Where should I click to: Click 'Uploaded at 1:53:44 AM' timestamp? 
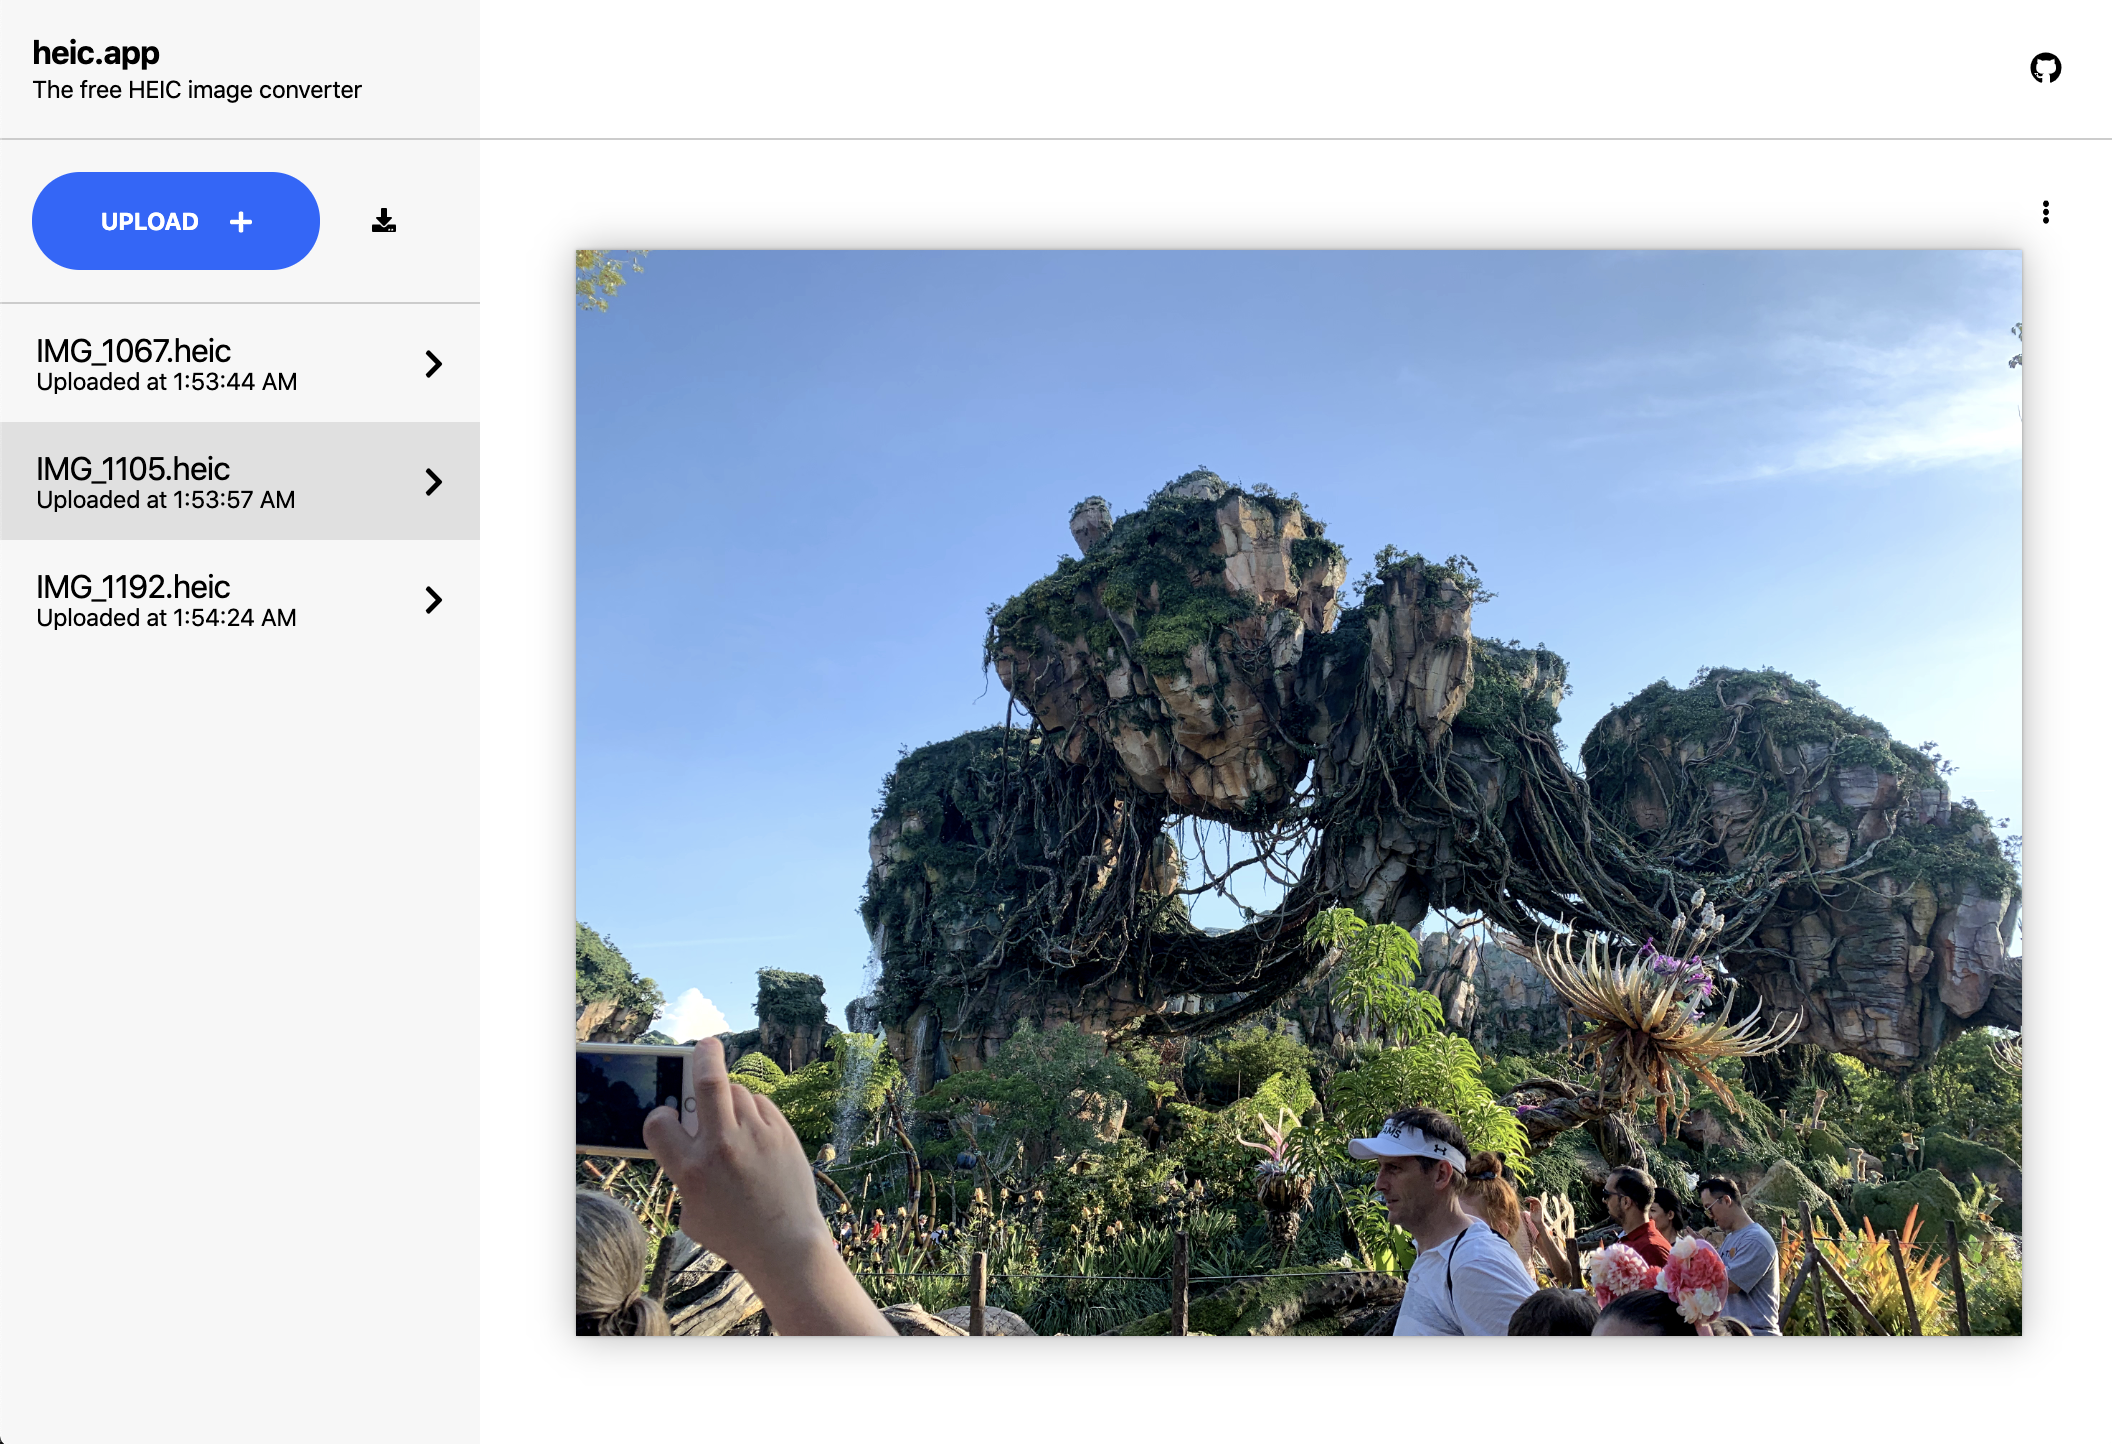(x=167, y=382)
